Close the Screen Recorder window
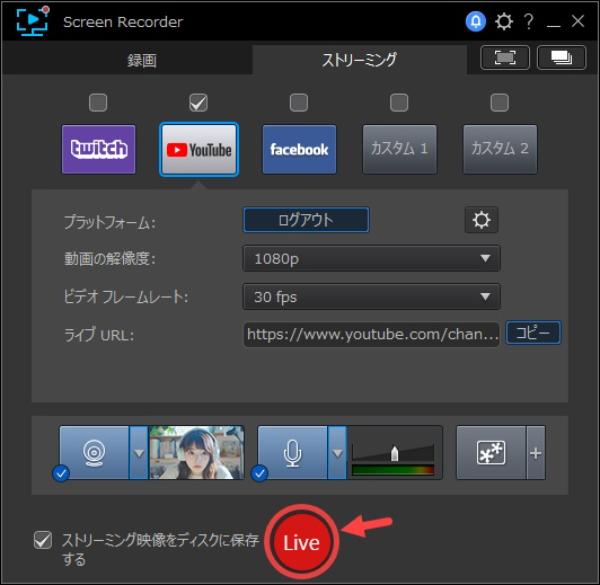The height and width of the screenshot is (585, 600). click(578, 21)
